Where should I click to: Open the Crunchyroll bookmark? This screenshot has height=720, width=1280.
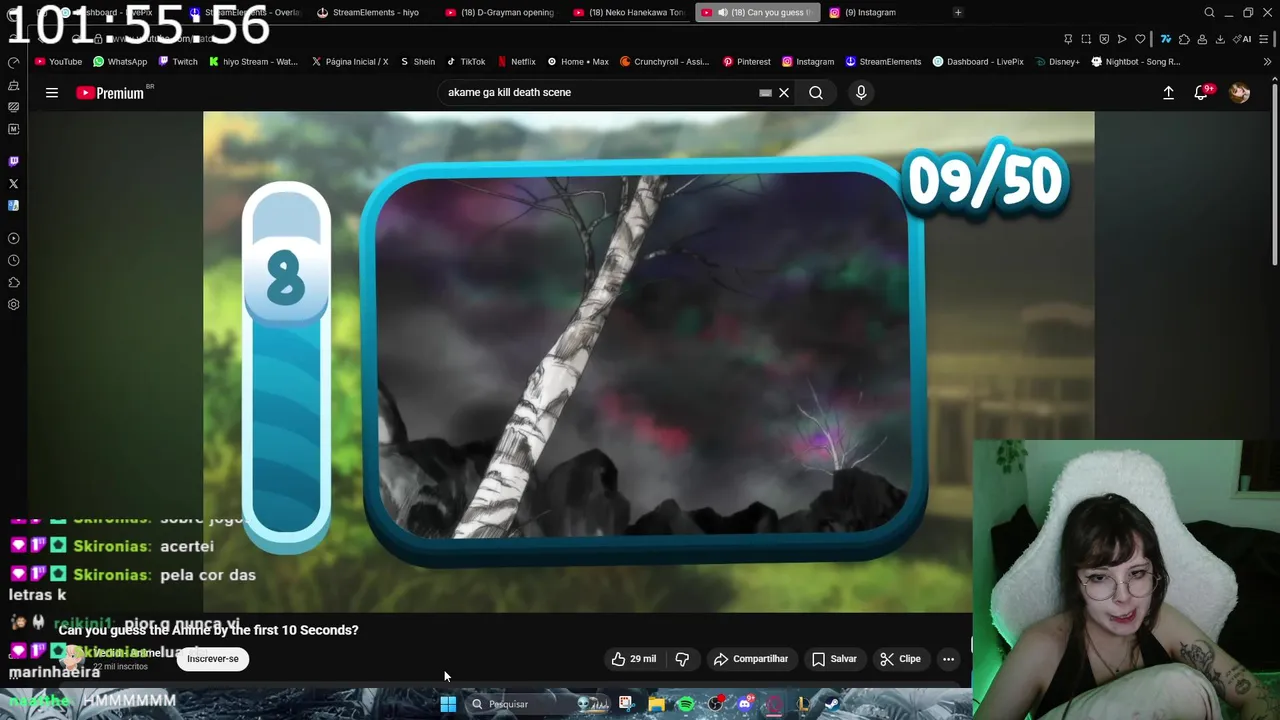(664, 62)
